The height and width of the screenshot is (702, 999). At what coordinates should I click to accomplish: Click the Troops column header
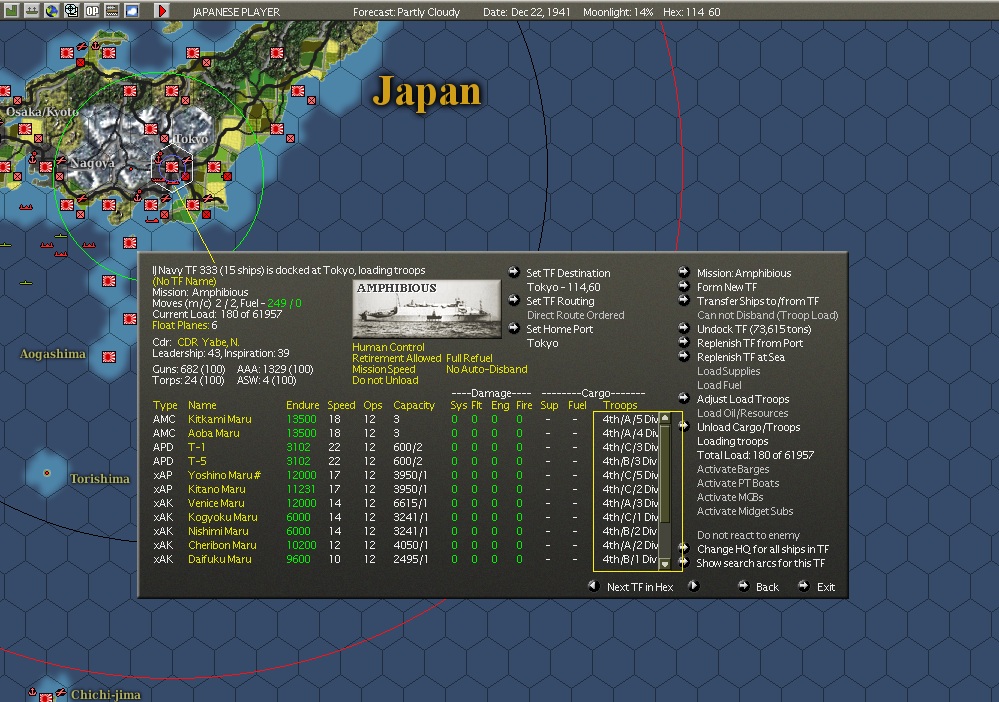[x=620, y=405]
